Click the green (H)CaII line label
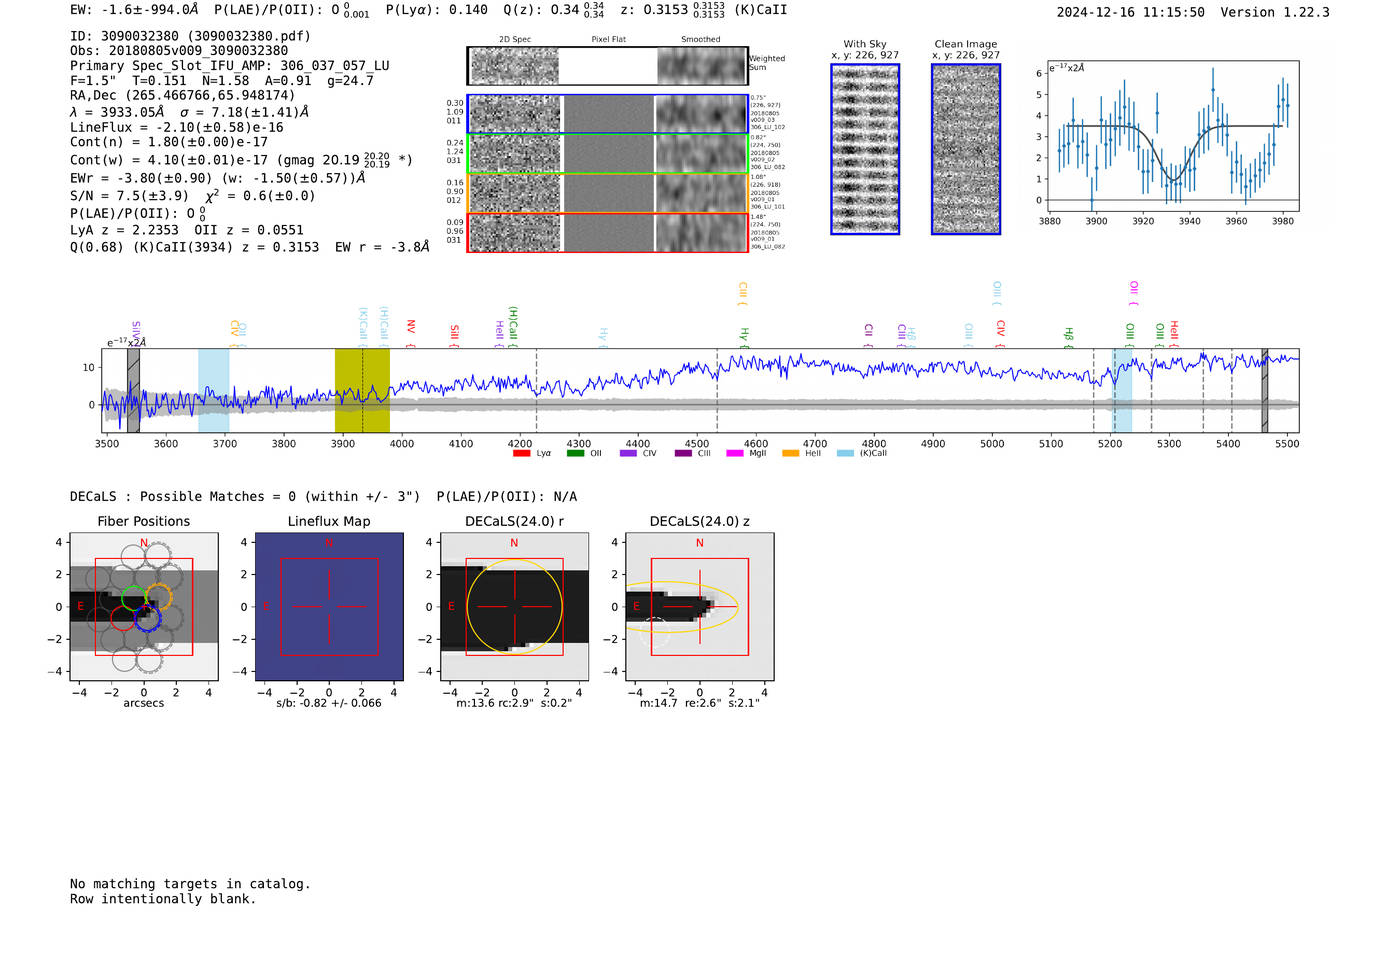This screenshot has height=953, width=1400. (x=513, y=326)
